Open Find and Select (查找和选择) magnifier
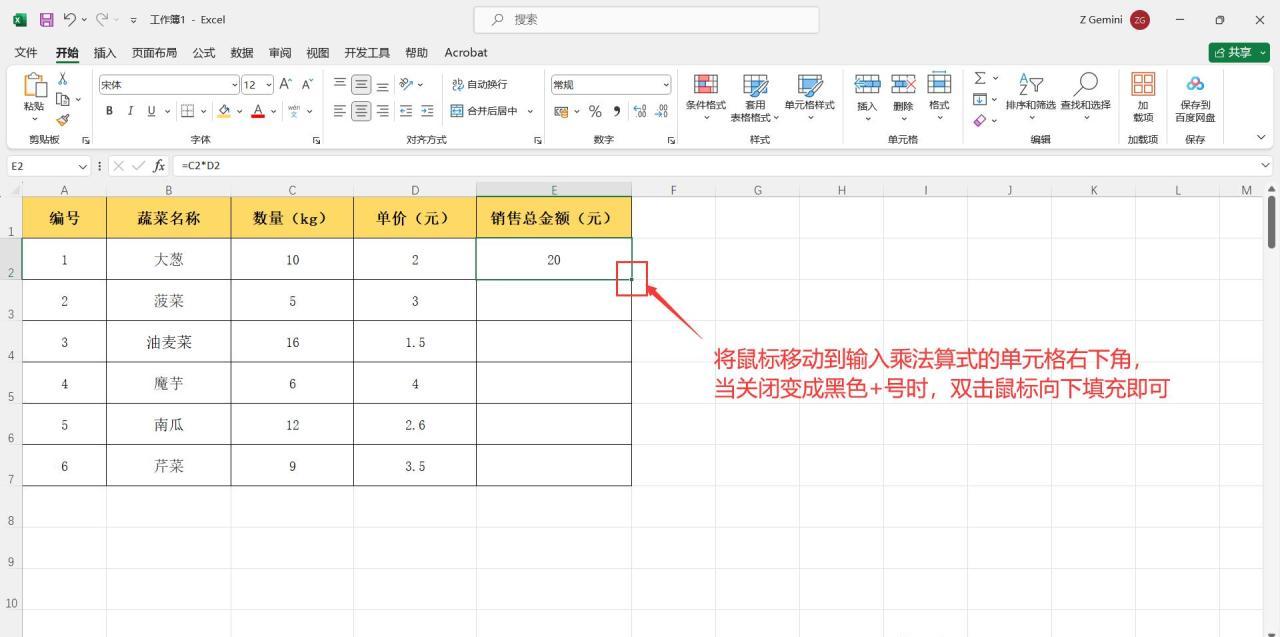The image size is (1280, 637). click(1085, 98)
